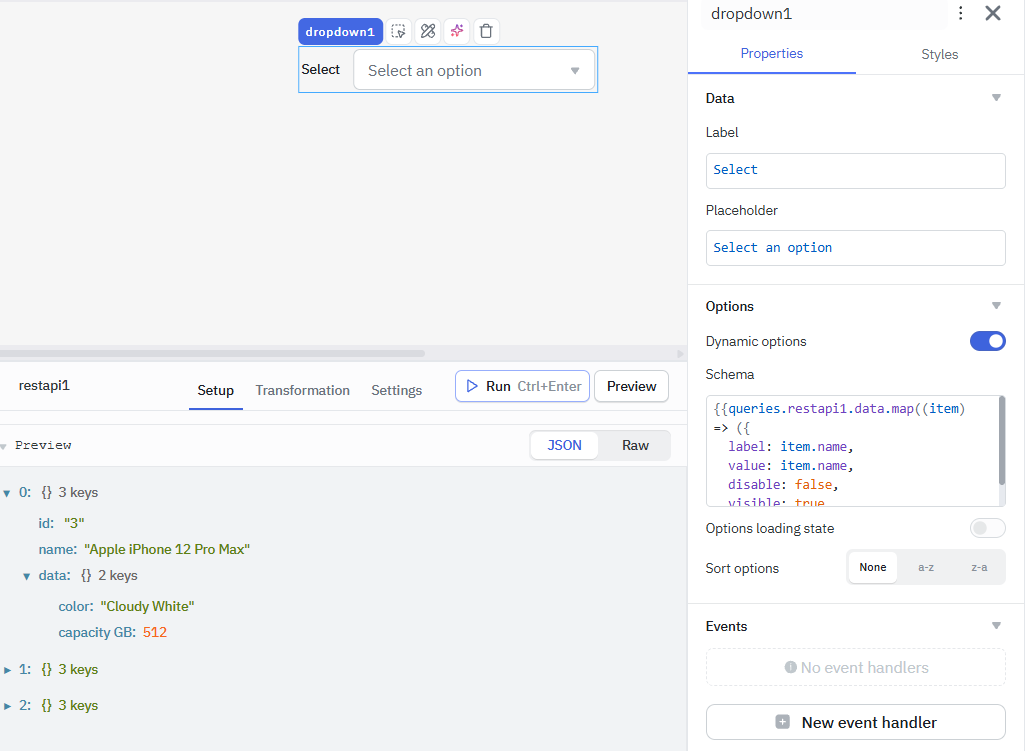The width and height of the screenshot is (1025, 751).
Task: Switch to the Styles tab
Action: tap(938, 55)
